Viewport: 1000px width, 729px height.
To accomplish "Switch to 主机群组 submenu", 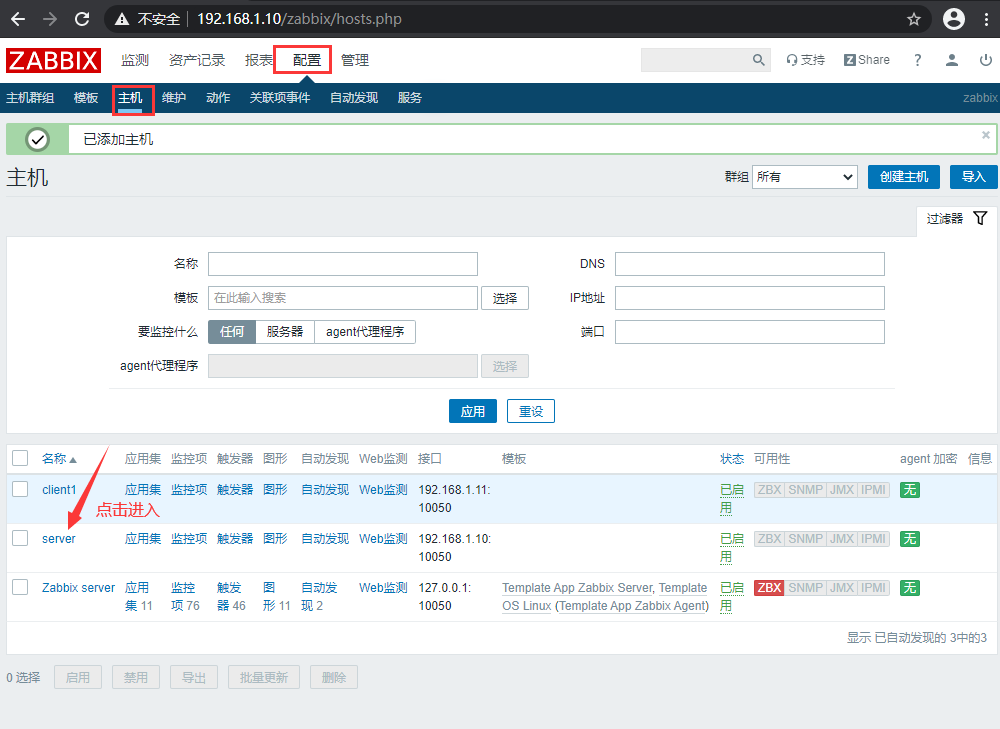I will pyautogui.click(x=30, y=98).
